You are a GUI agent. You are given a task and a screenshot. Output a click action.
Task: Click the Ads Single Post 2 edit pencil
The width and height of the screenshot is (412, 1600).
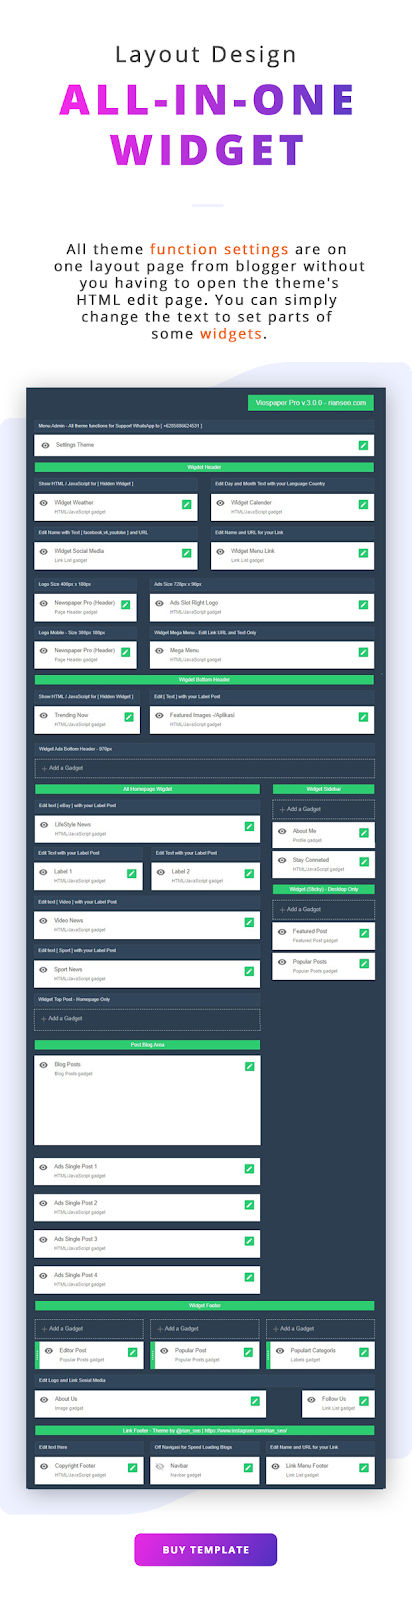249,1205
